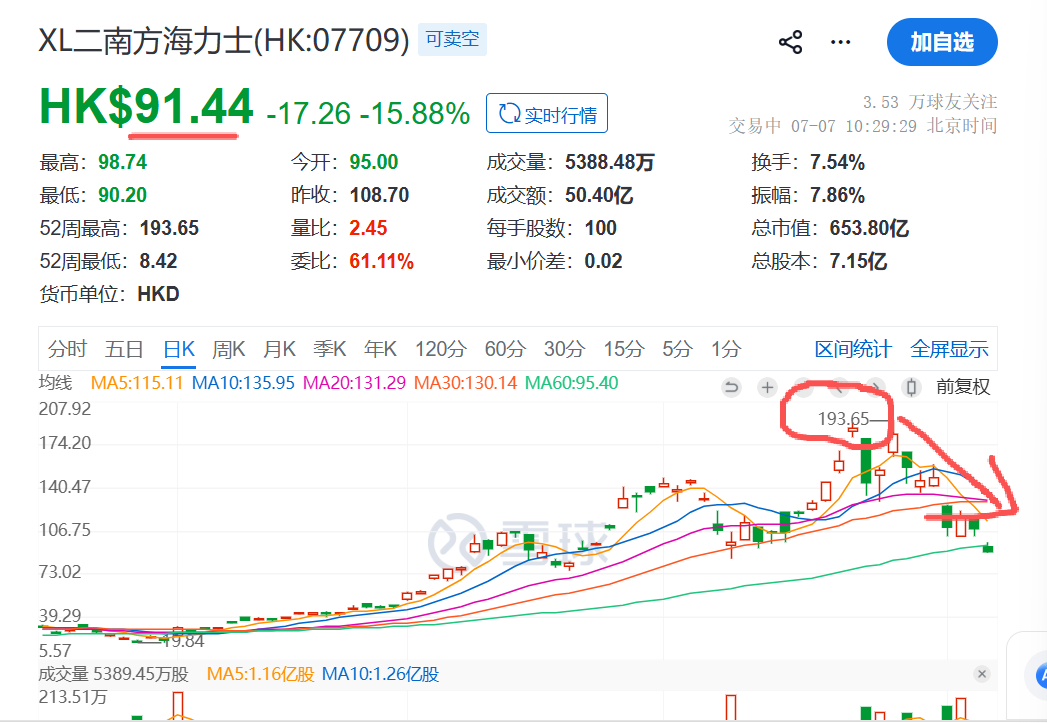
Task: Pan the chart right with the arrow icon
Action: [x=875, y=387]
